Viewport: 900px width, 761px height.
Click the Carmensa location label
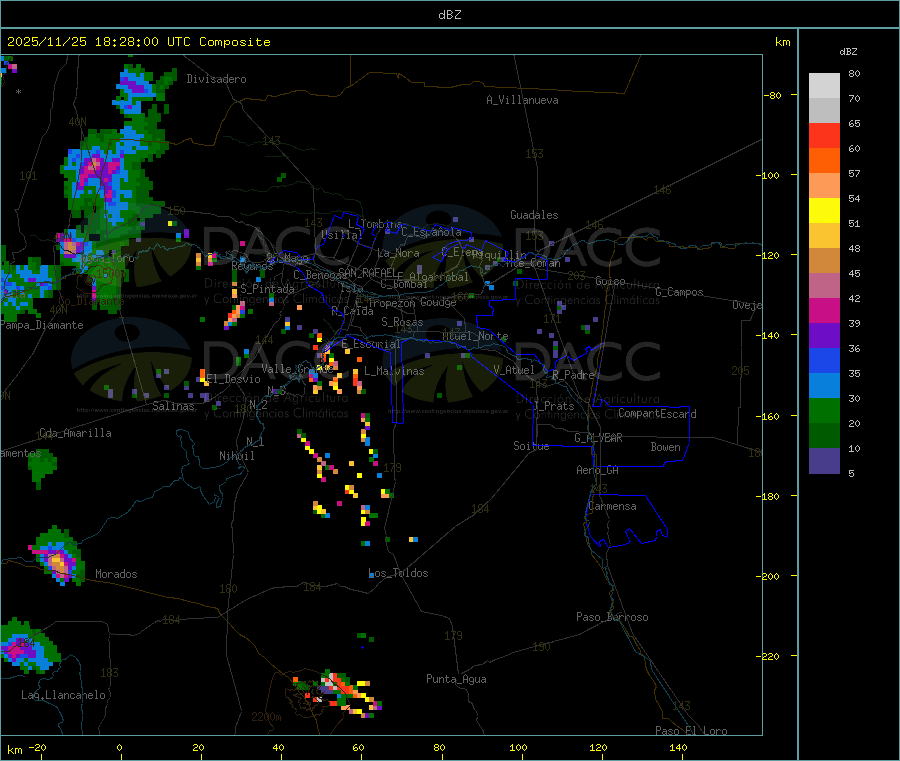[612, 506]
